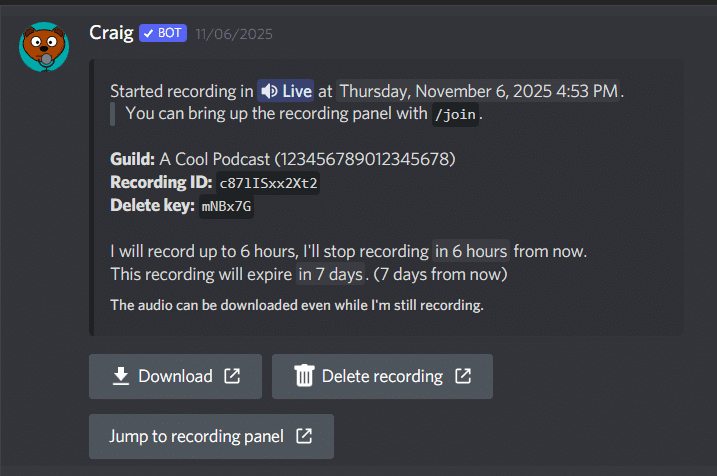Click the download arrow icon

point(121,376)
